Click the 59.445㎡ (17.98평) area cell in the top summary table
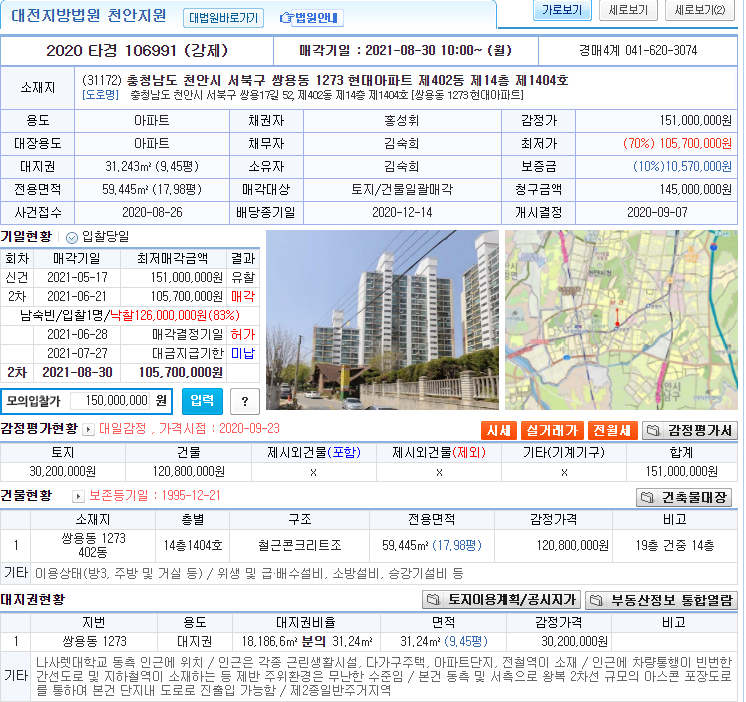The image size is (746, 702). click(152, 189)
